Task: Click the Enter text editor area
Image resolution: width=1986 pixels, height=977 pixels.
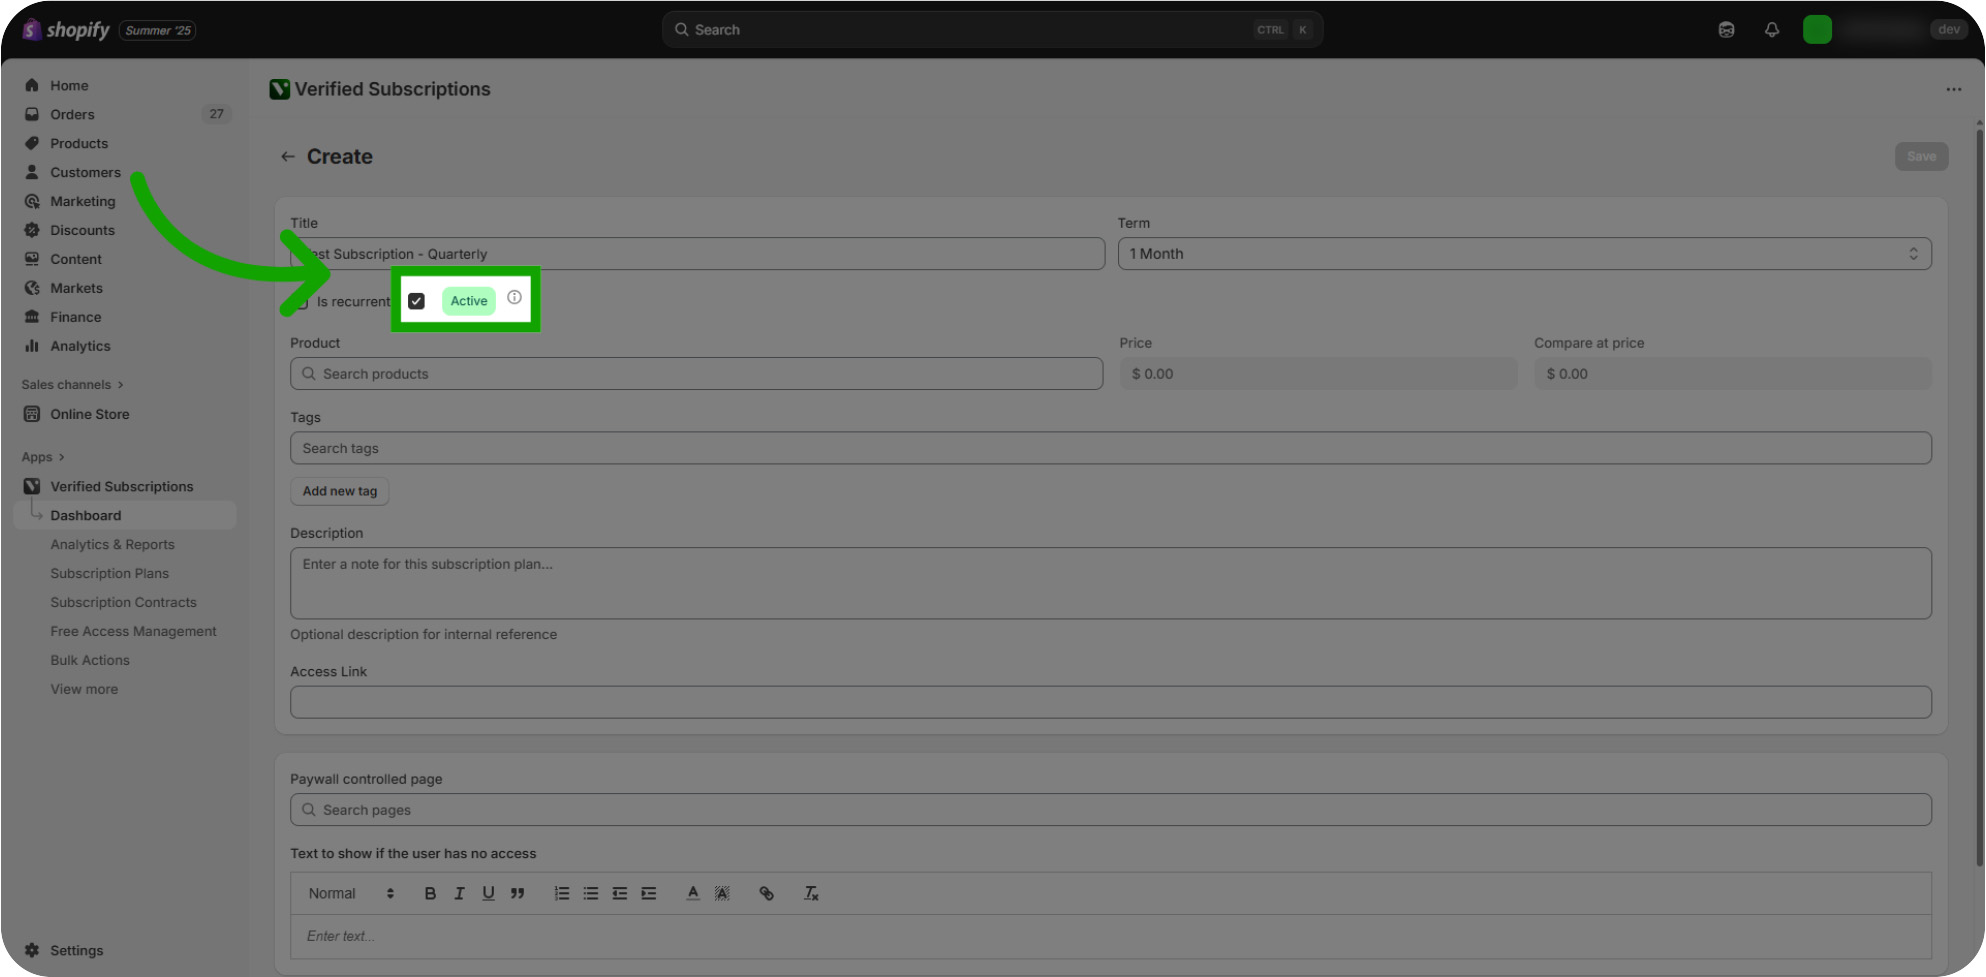Action: [x=1111, y=937]
